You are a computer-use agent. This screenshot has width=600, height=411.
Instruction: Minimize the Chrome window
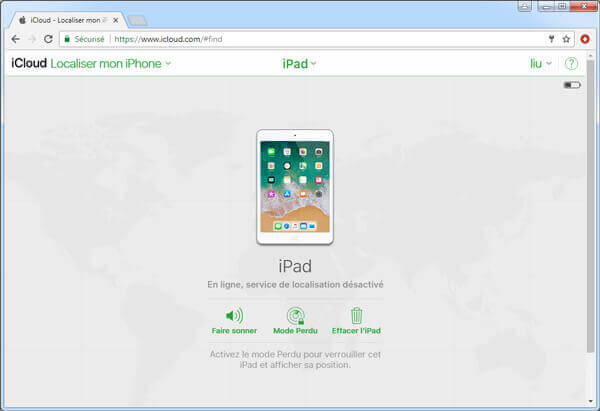click(546, 6)
